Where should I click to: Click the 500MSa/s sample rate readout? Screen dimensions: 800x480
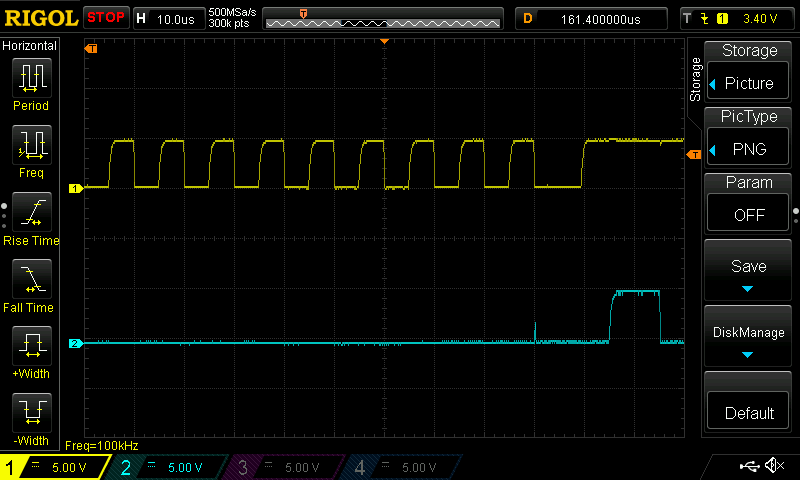tap(232, 12)
